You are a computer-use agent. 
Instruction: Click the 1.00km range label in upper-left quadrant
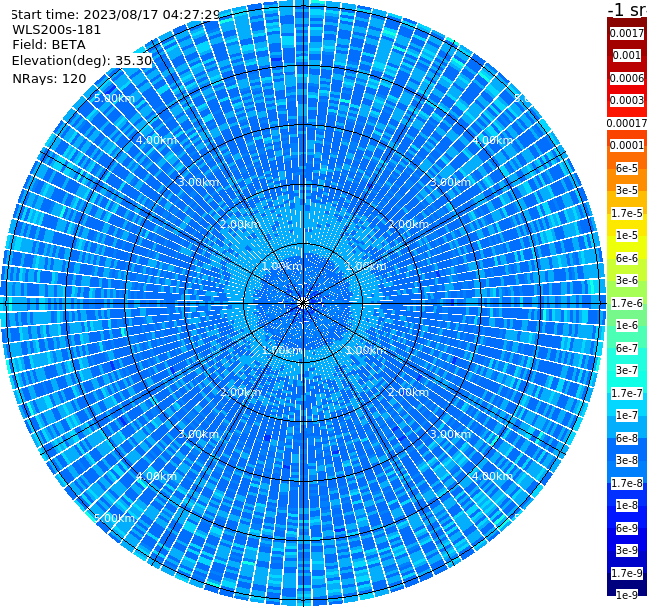pyautogui.click(x=282, y=266)
